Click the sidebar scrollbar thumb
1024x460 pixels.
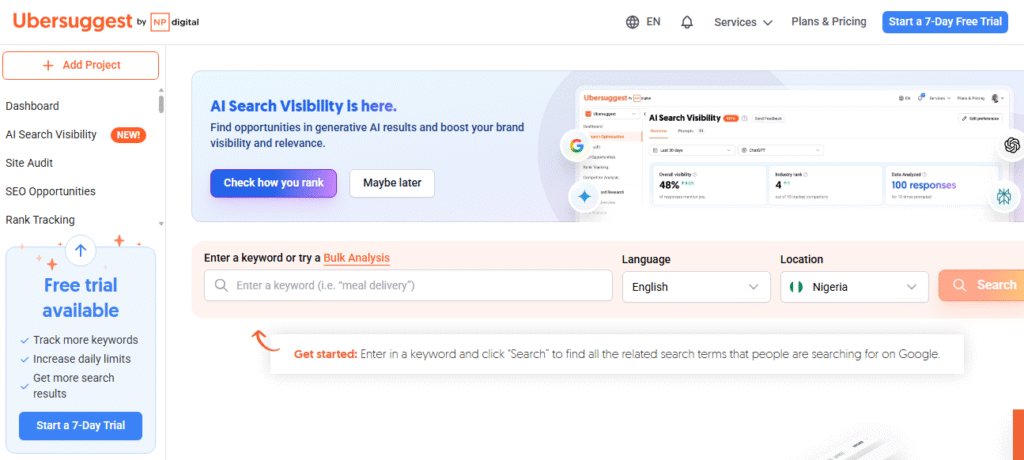click(161, 105)
